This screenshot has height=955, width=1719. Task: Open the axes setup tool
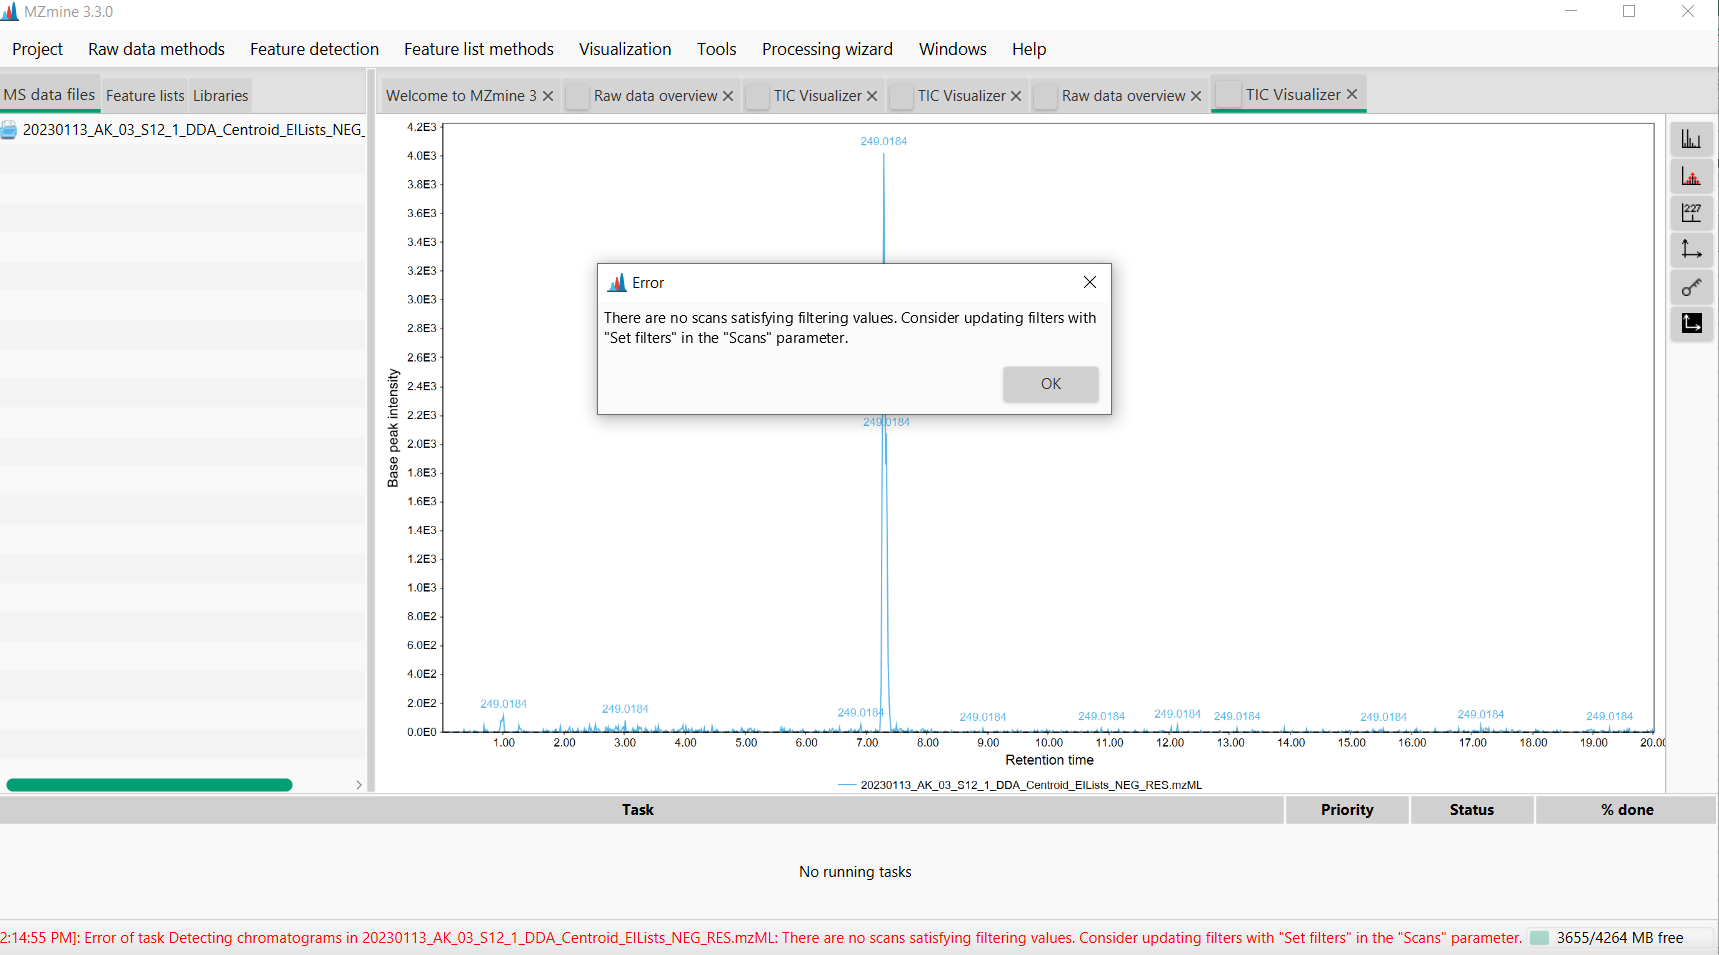coord(1692,250)
